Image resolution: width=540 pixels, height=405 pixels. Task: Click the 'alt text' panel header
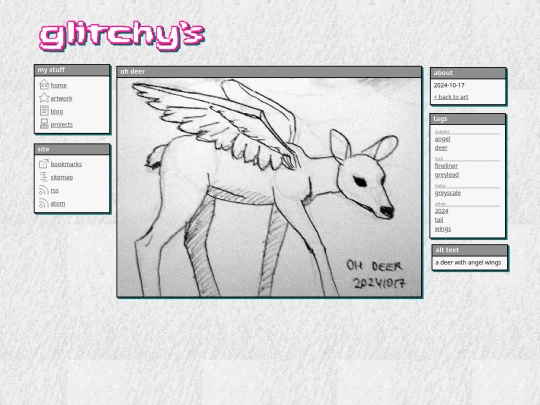(469, 250)
